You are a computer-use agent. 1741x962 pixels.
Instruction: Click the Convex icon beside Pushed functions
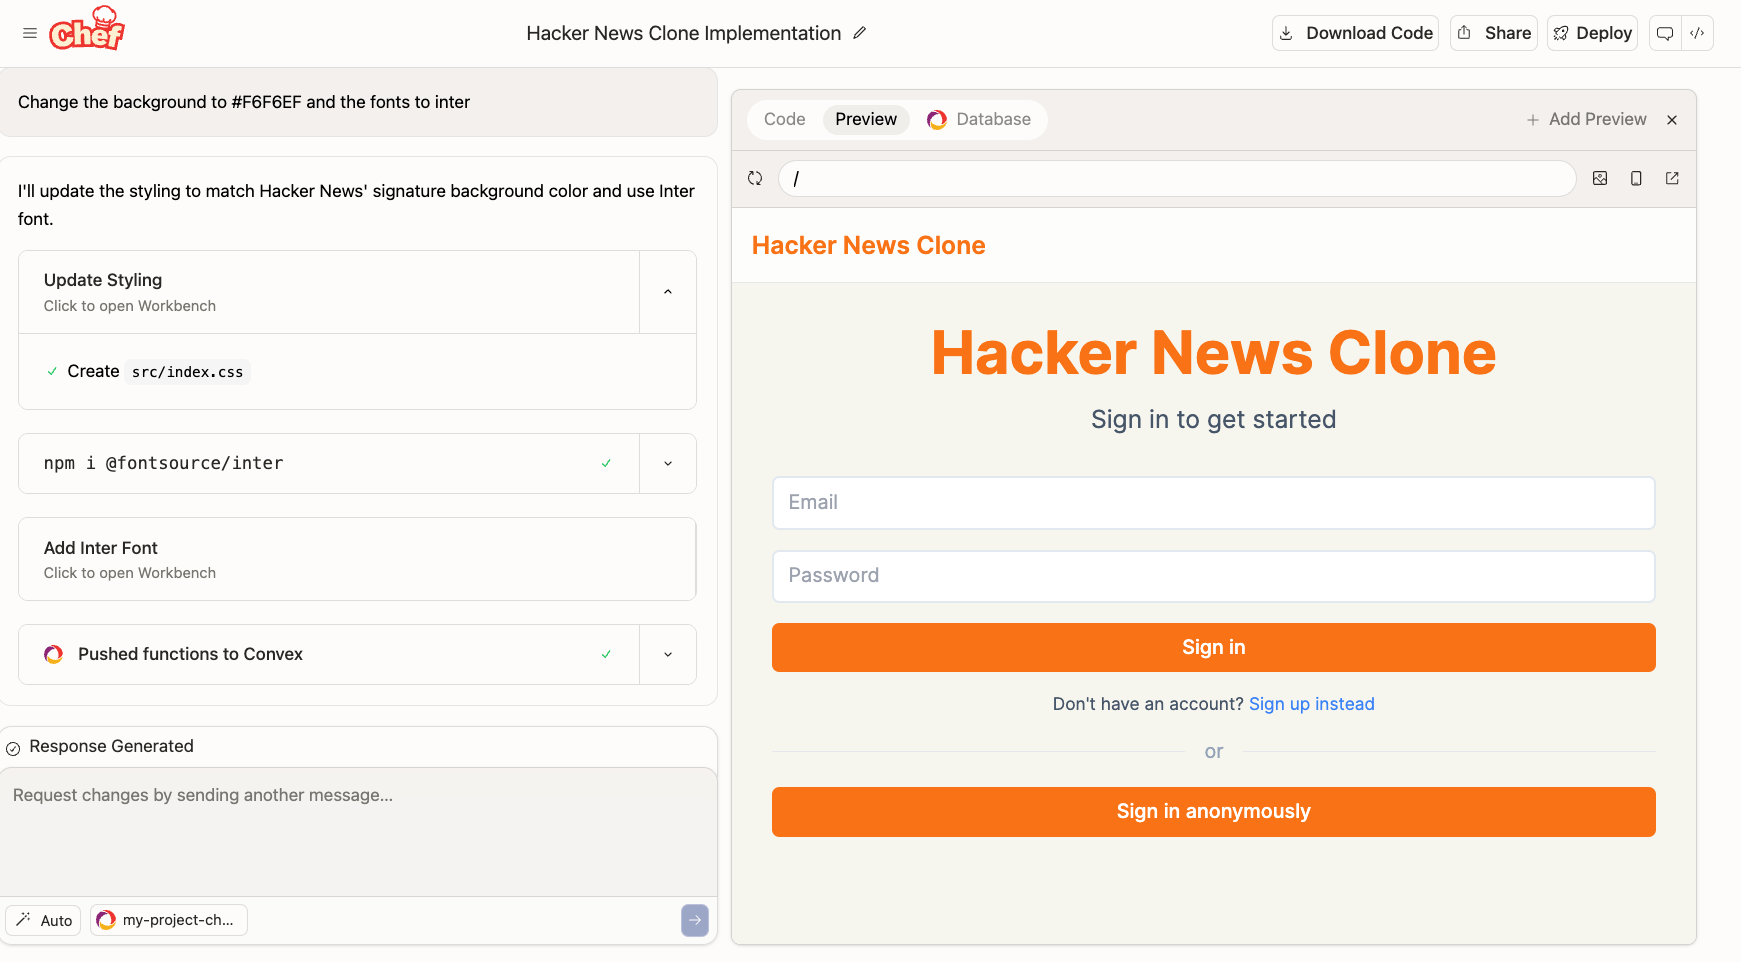54,654
